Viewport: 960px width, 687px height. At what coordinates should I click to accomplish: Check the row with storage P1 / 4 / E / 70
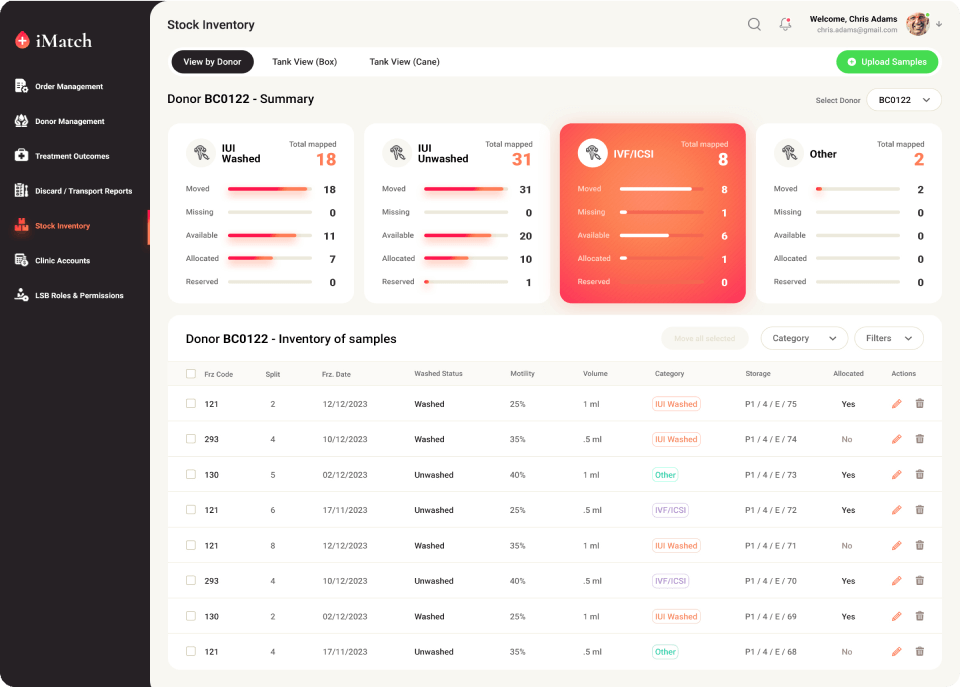click(x=191, y=580)
